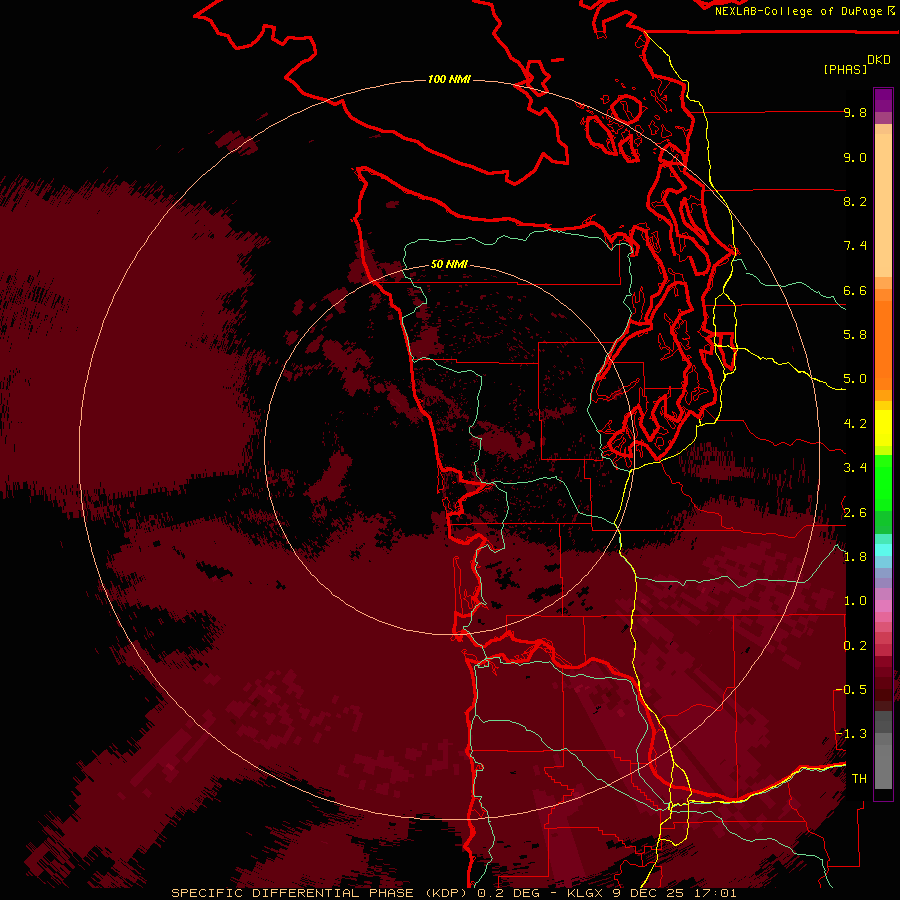Click the 7.4 scale value
Screen dimensions: 900x900
pyautogui.click(x=855, y=246)
